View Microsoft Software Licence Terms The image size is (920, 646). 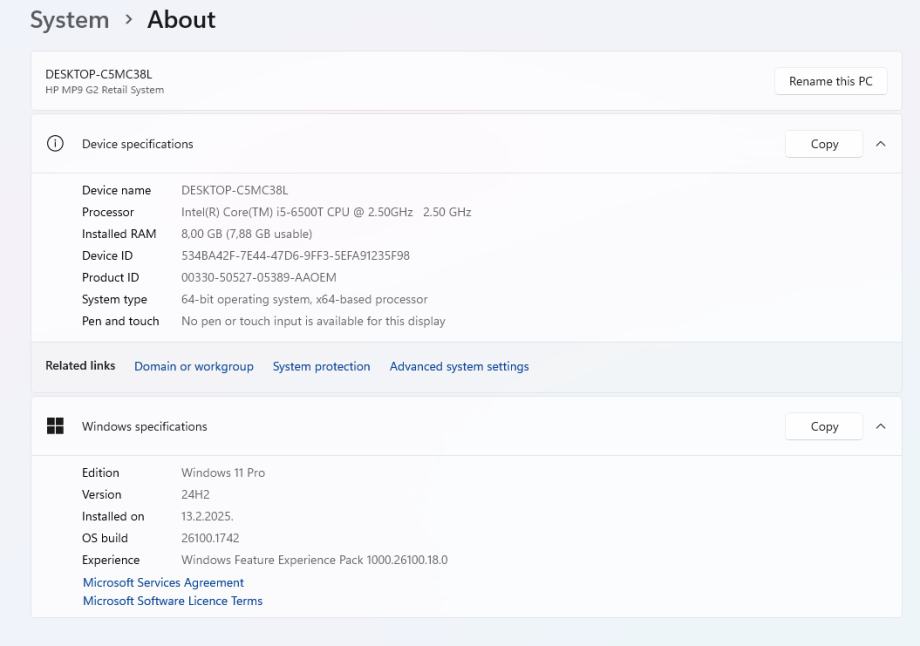click(172, 601)
